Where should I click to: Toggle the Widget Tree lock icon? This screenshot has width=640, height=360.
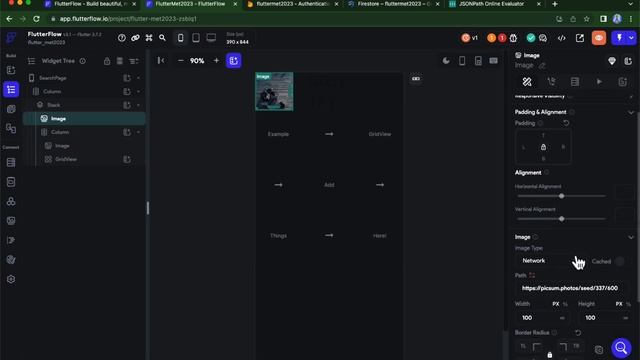click(107, 61)
